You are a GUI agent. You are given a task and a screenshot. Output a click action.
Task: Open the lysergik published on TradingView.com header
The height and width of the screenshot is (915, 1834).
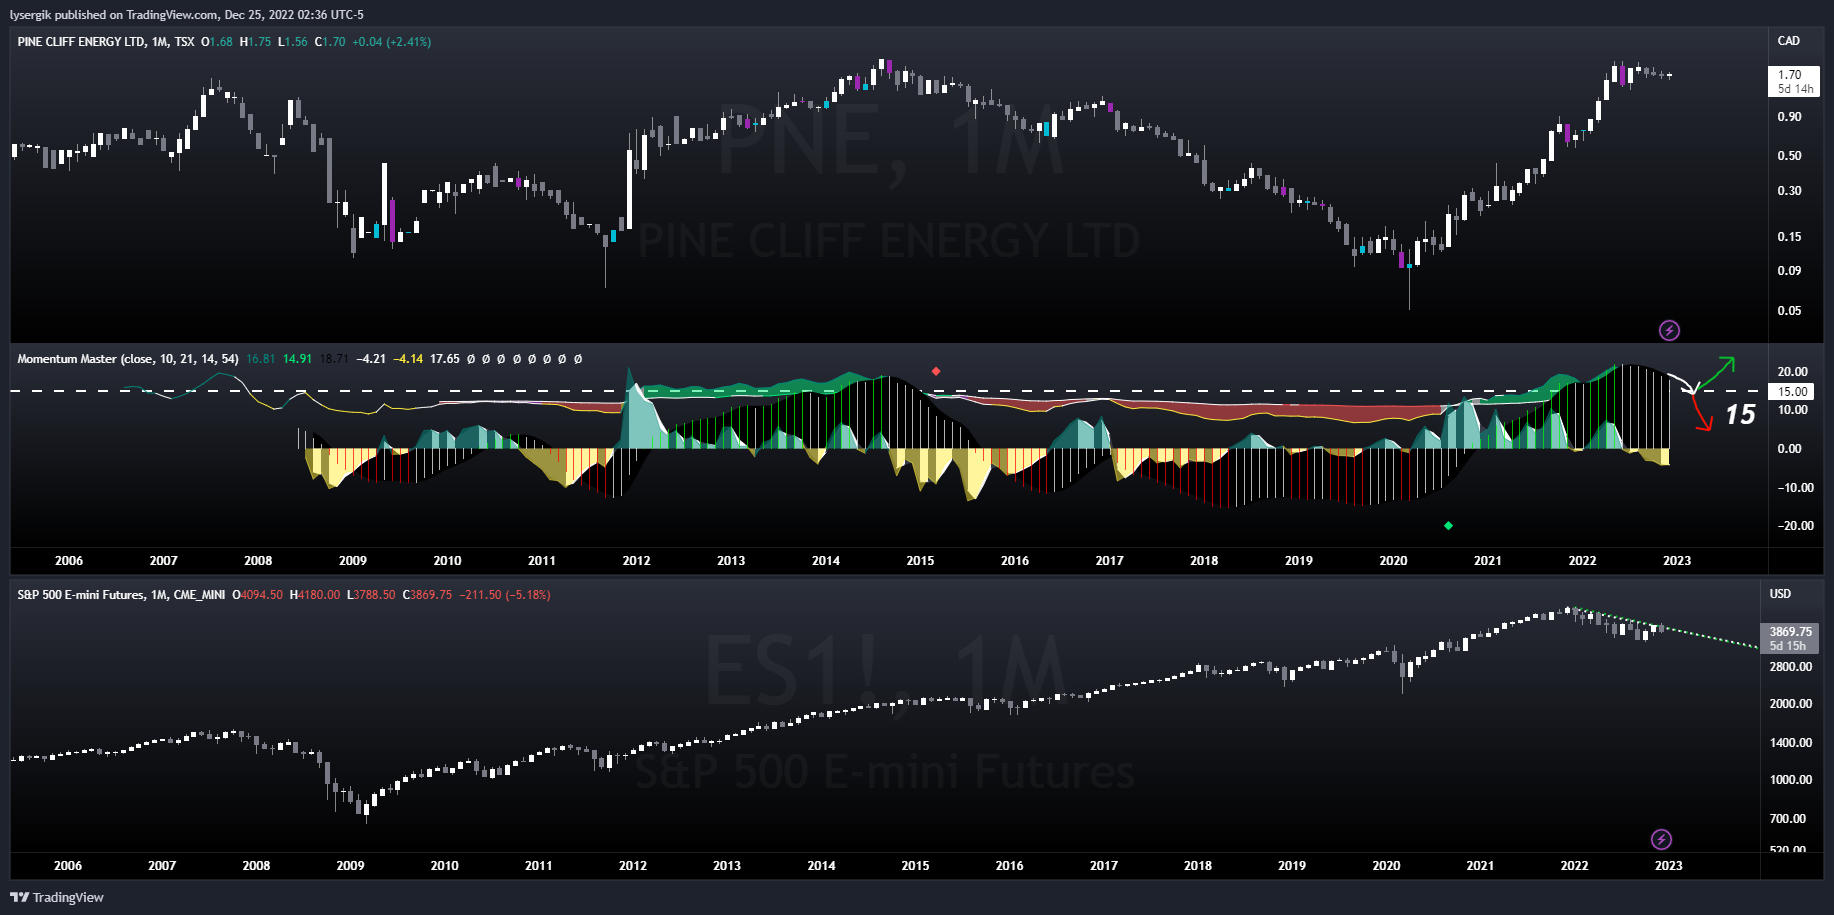pos(187,15)
